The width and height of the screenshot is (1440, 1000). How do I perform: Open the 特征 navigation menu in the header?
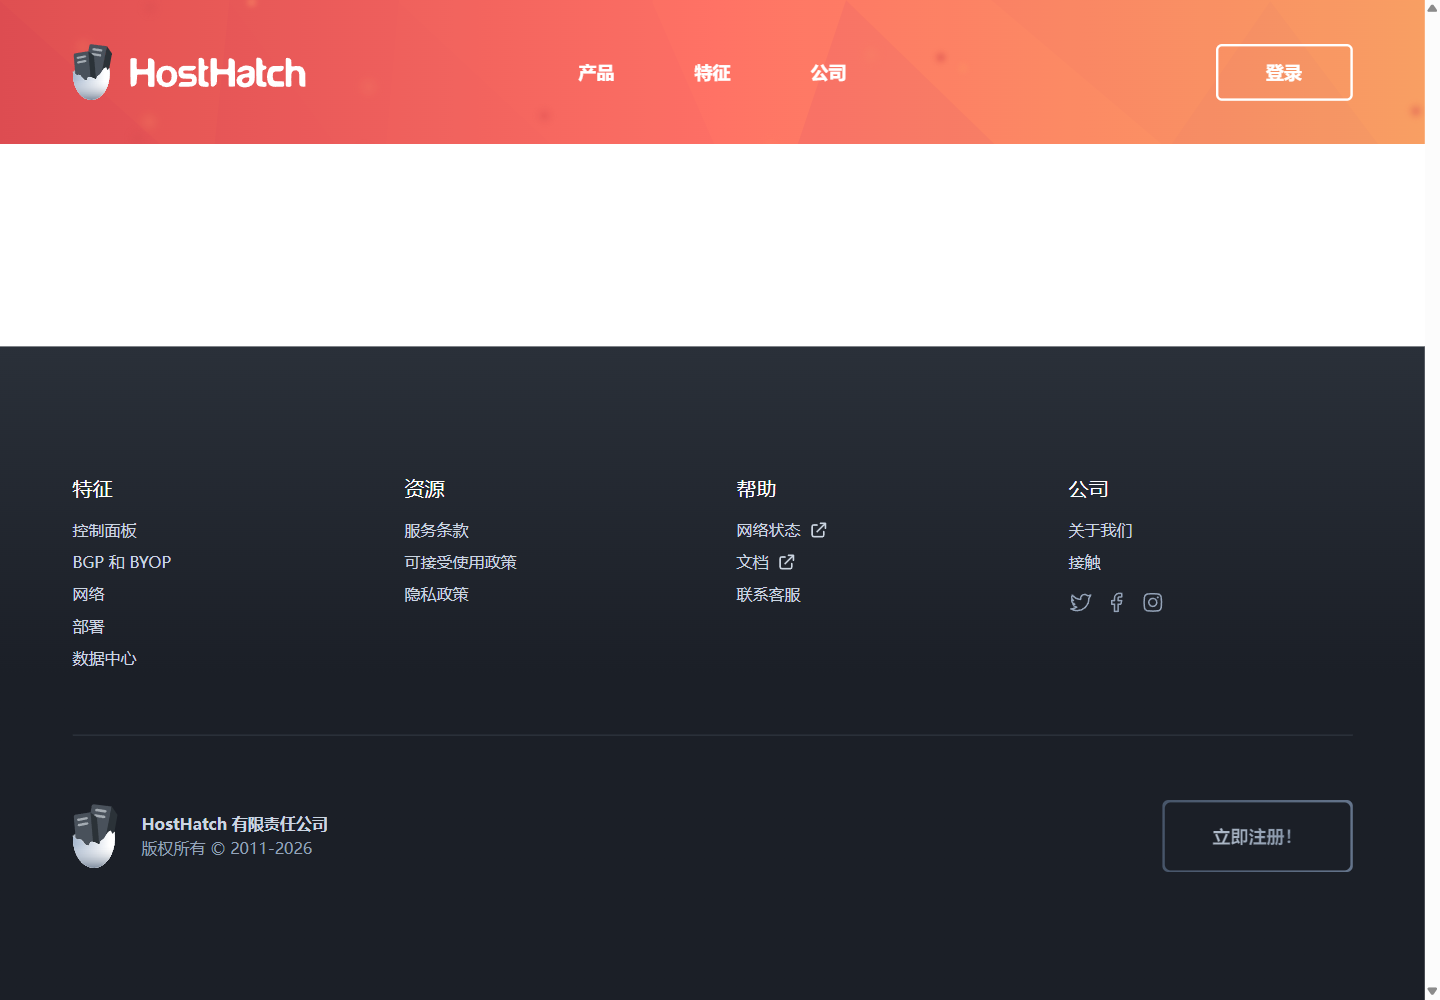712,73
